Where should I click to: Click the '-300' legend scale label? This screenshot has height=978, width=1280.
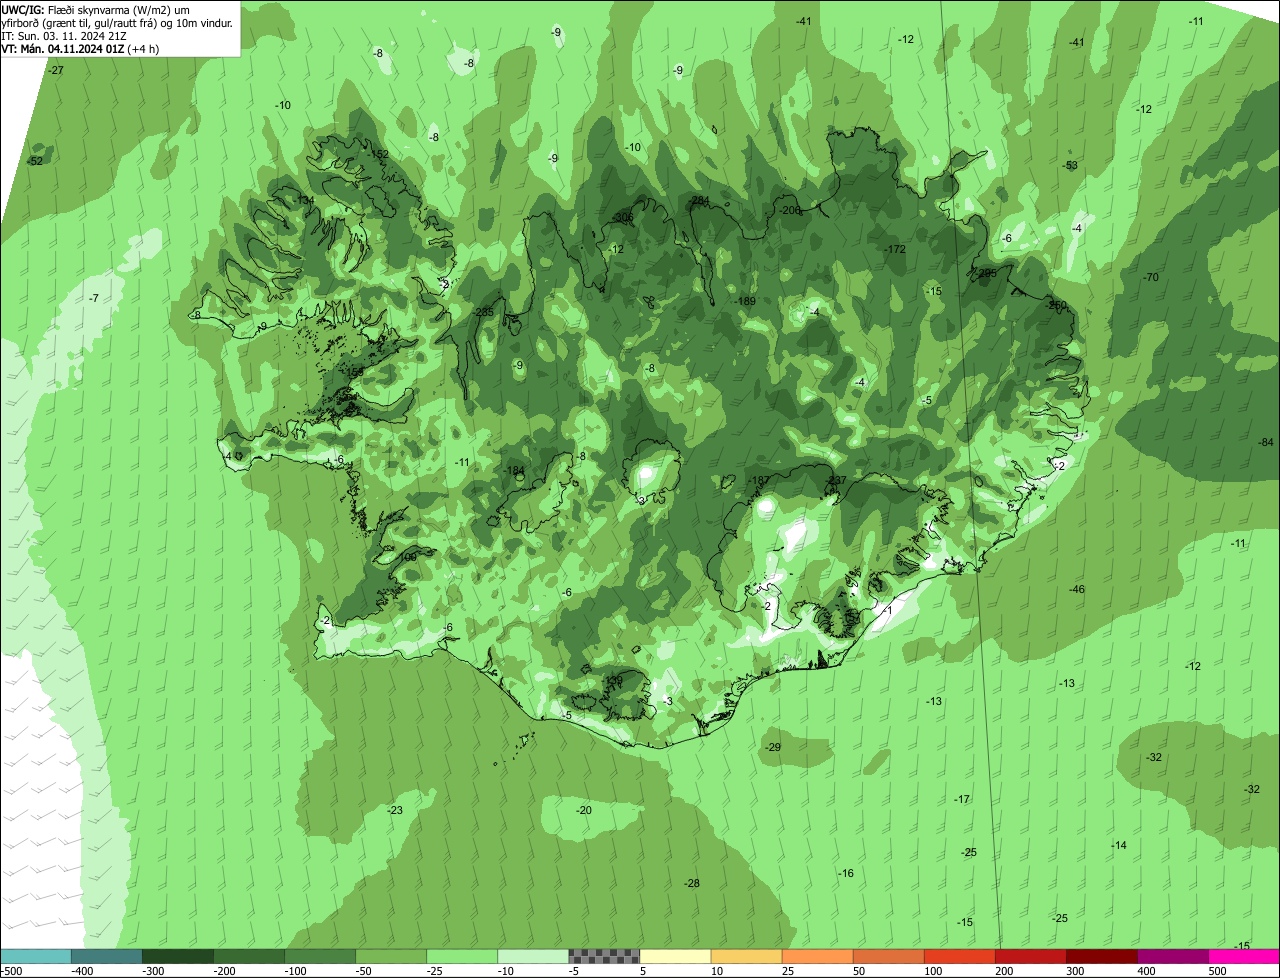[x=153, y=971]
